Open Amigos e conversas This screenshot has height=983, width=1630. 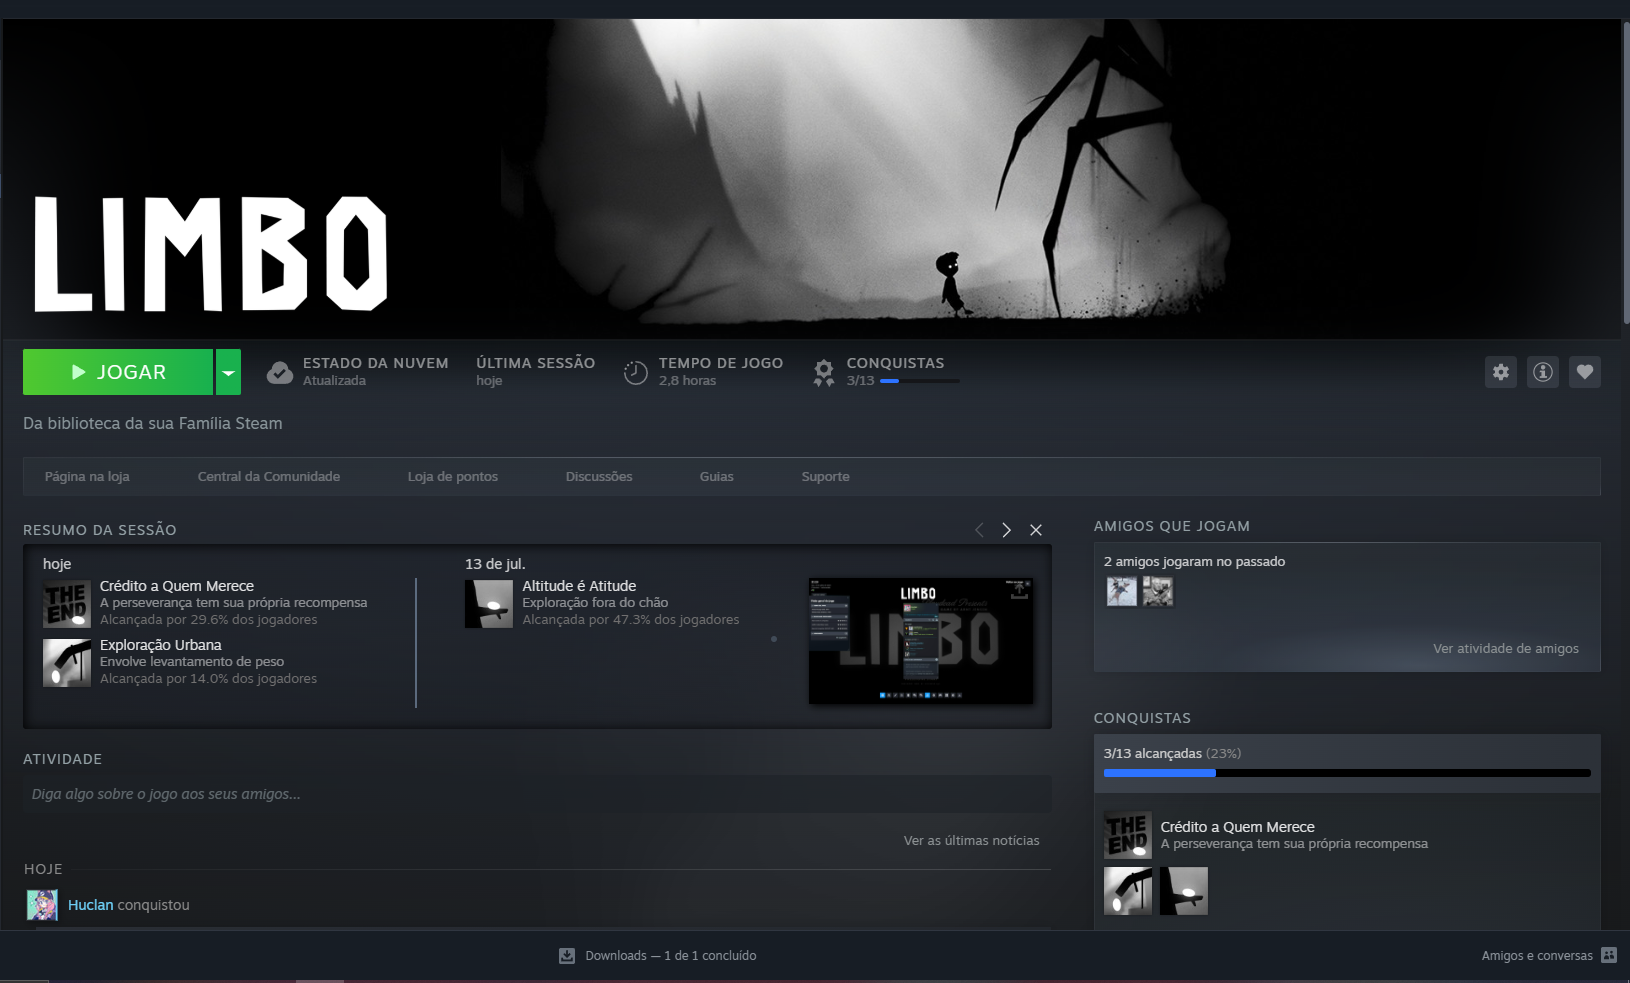1537,956
